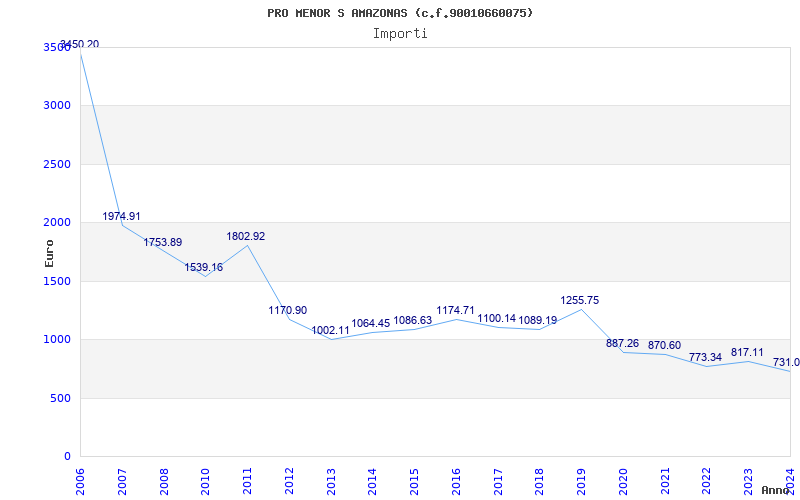Click the 2016 year label

pyautogui.click(x=456, y=481)
